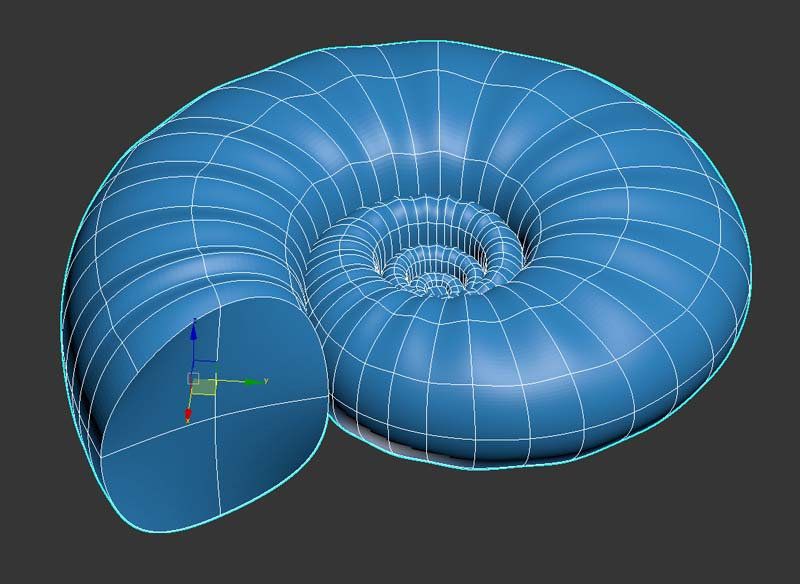
Task: Click the small square at the gizmo origin
Action: [x=193, y=378]
